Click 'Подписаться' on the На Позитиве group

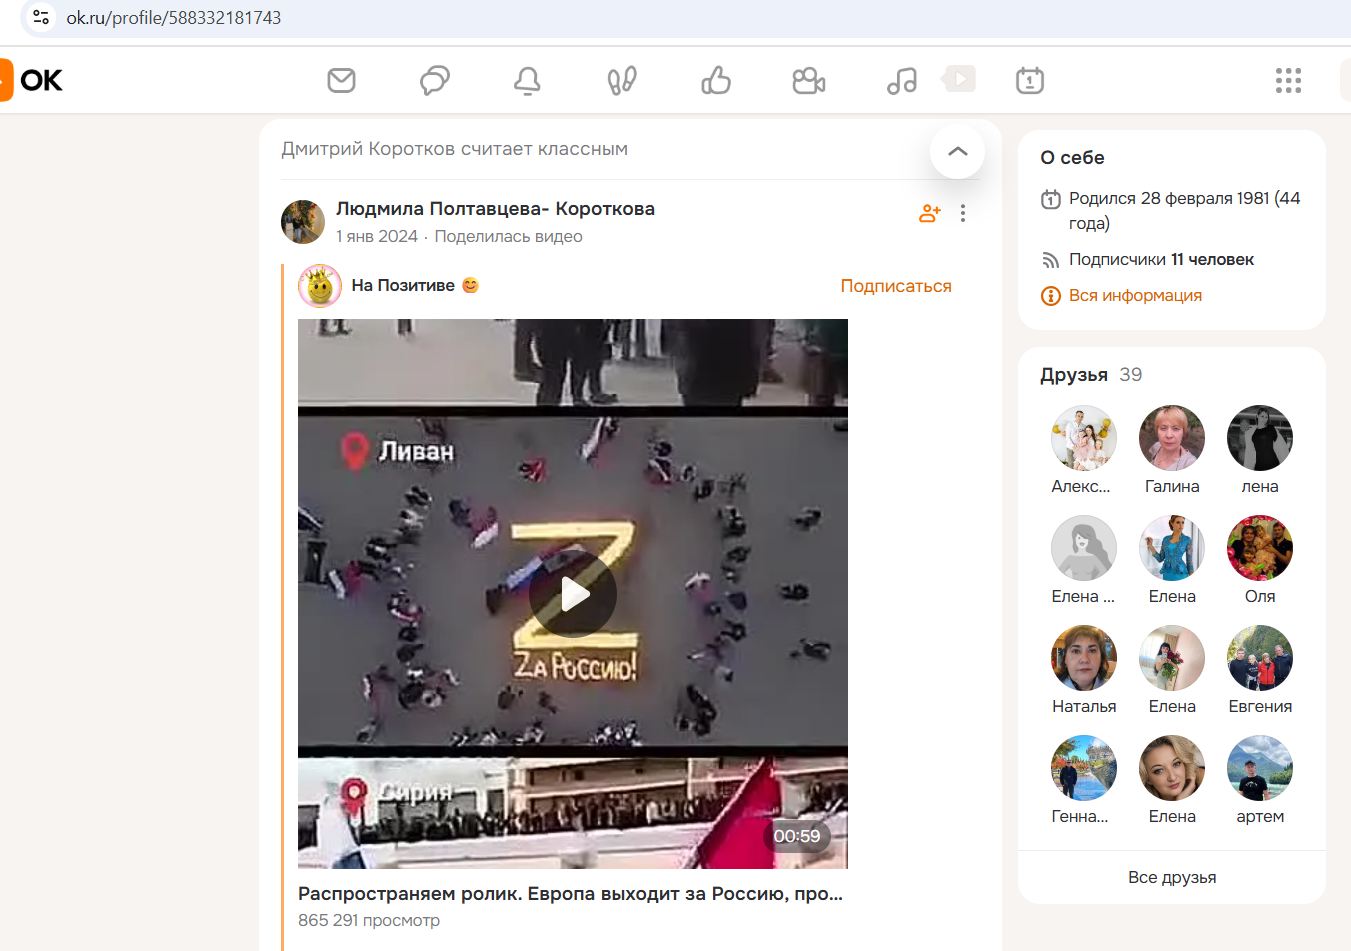[895, 286]
